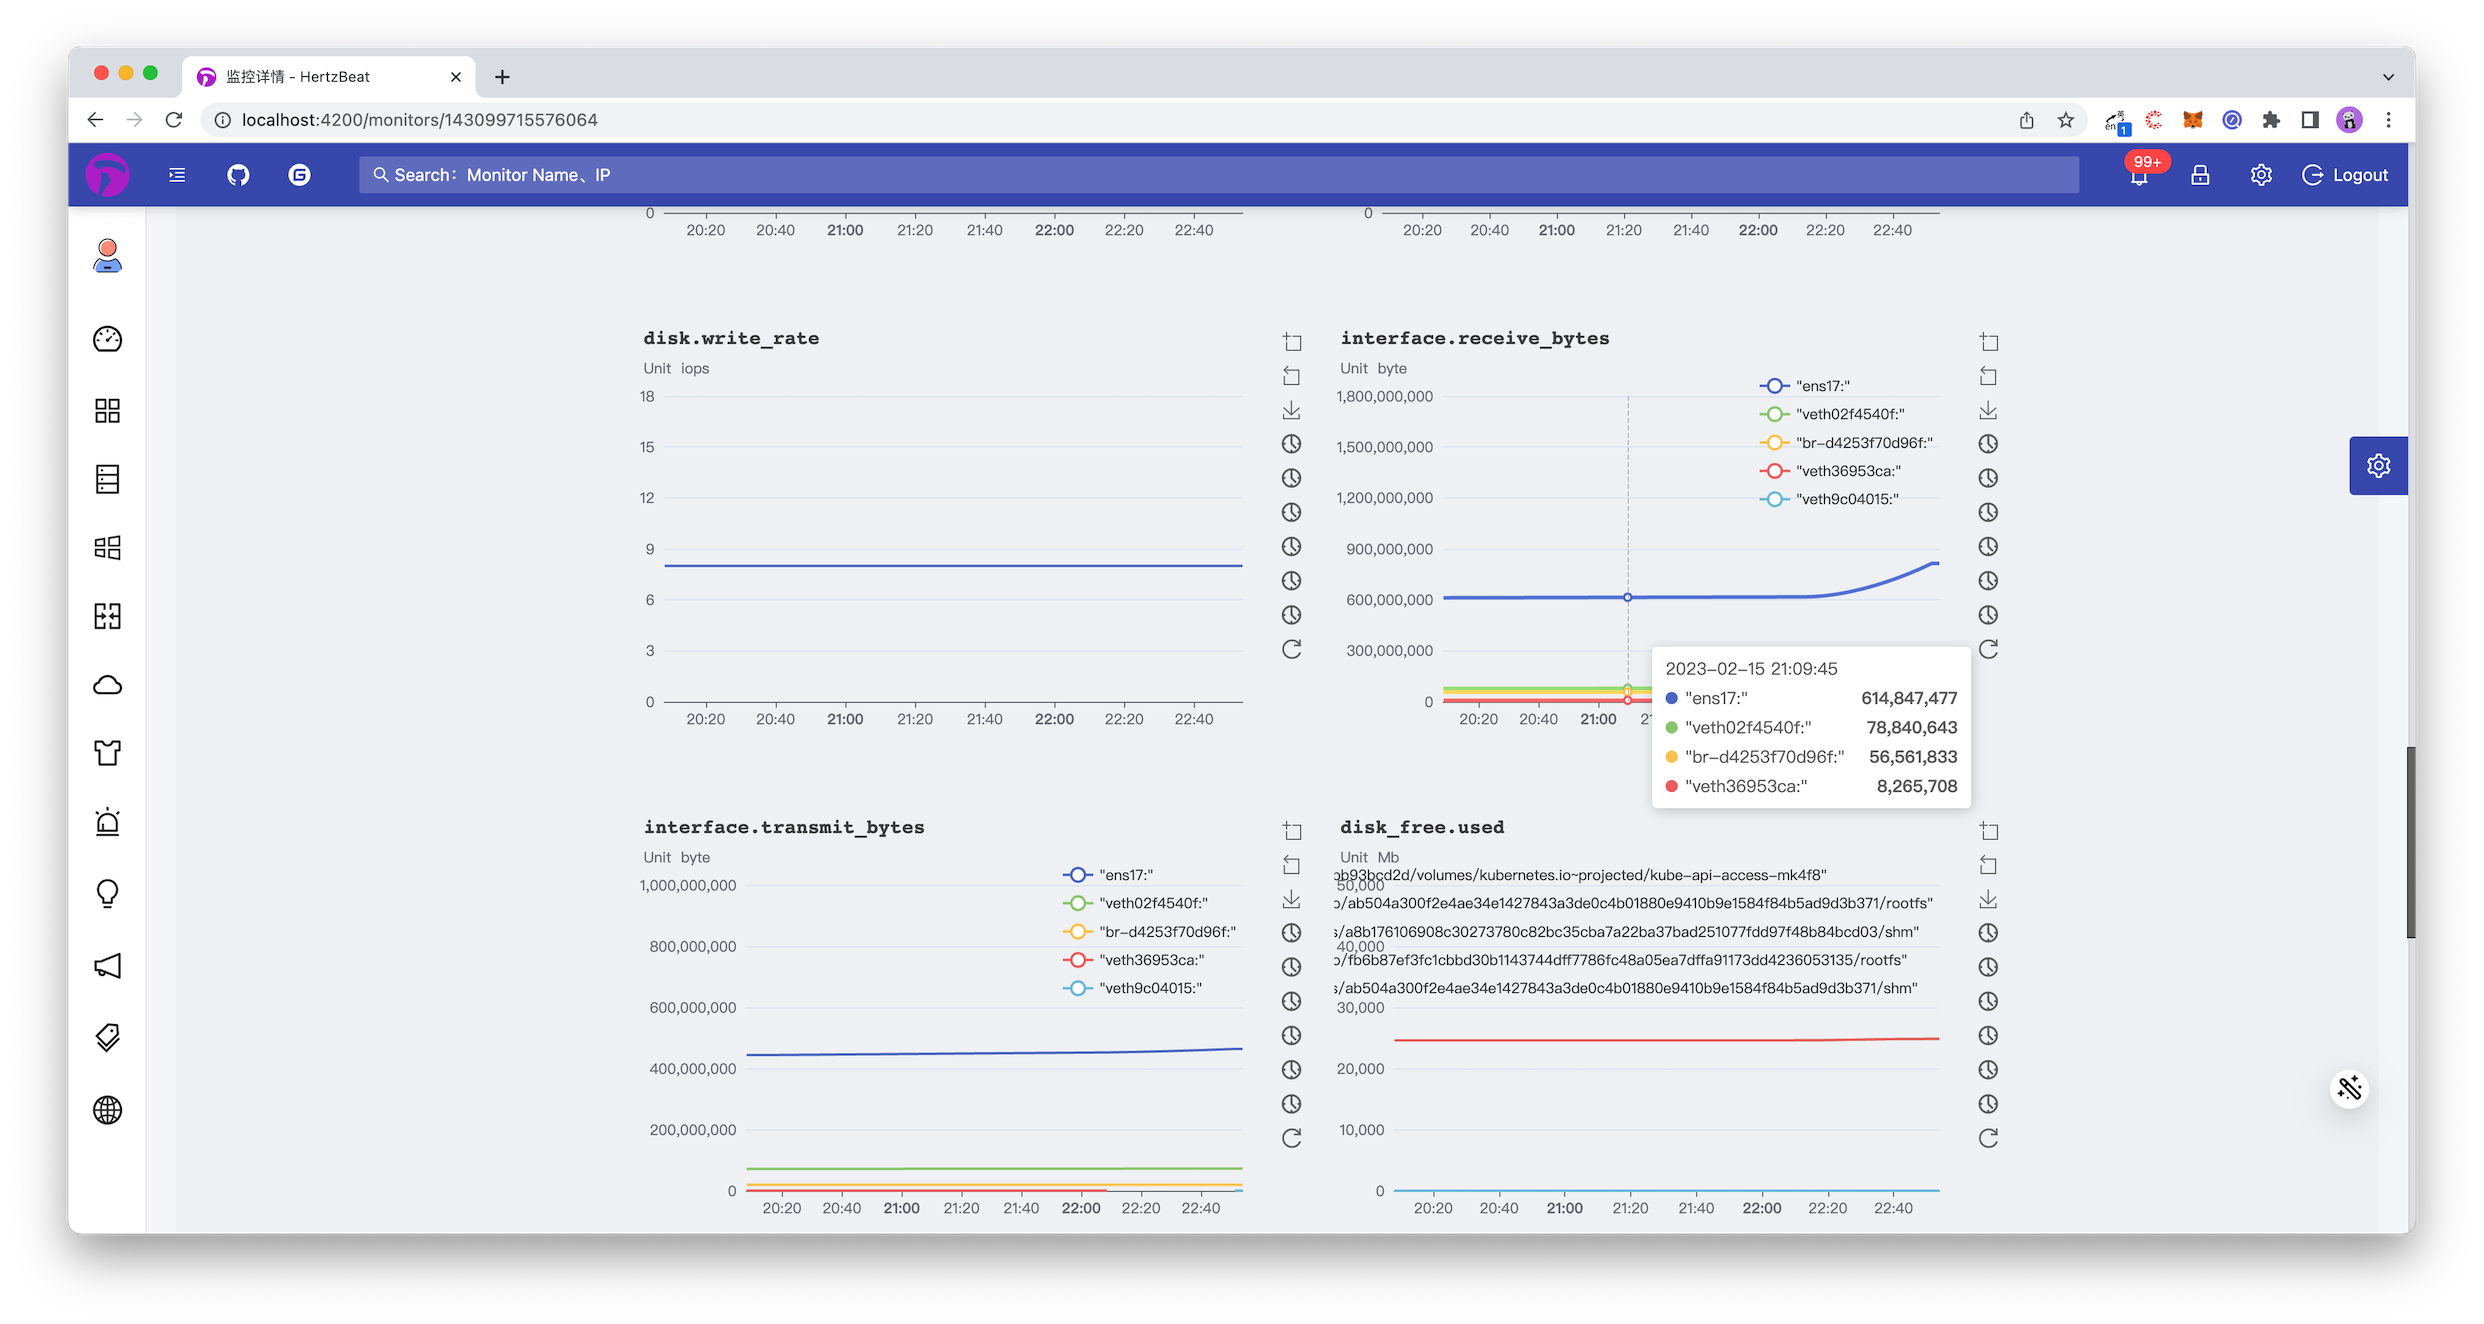Expand the Chrome tab search chevron
2484x1324 pixels.
point(2388,77)
